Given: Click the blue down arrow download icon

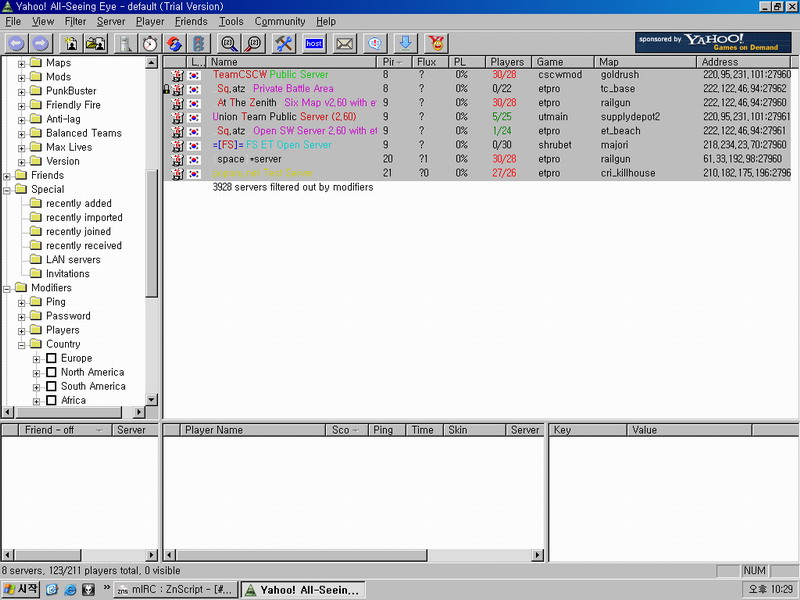Looking at the screenshot, I should pyautogui.click(x=405, y=43).
